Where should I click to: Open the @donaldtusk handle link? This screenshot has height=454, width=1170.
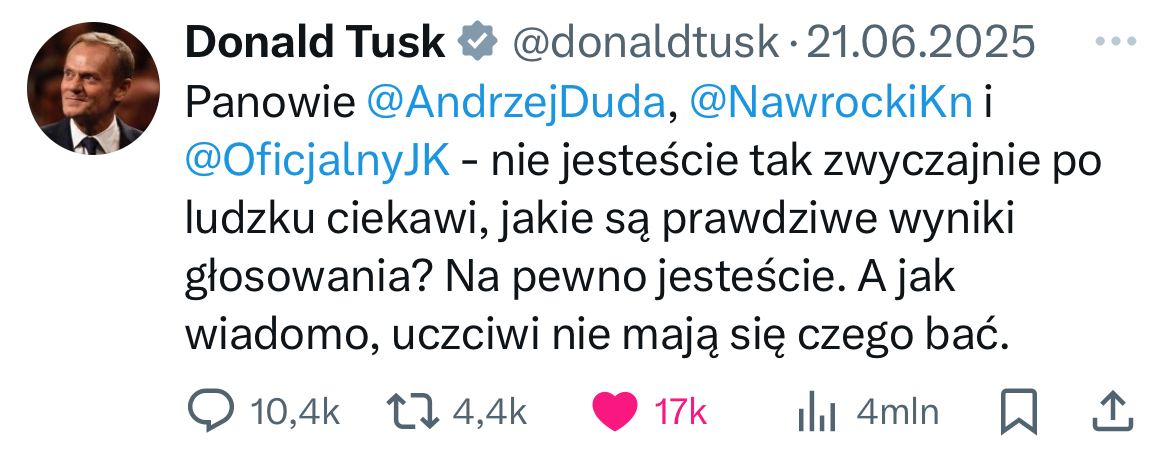(645, 42)
